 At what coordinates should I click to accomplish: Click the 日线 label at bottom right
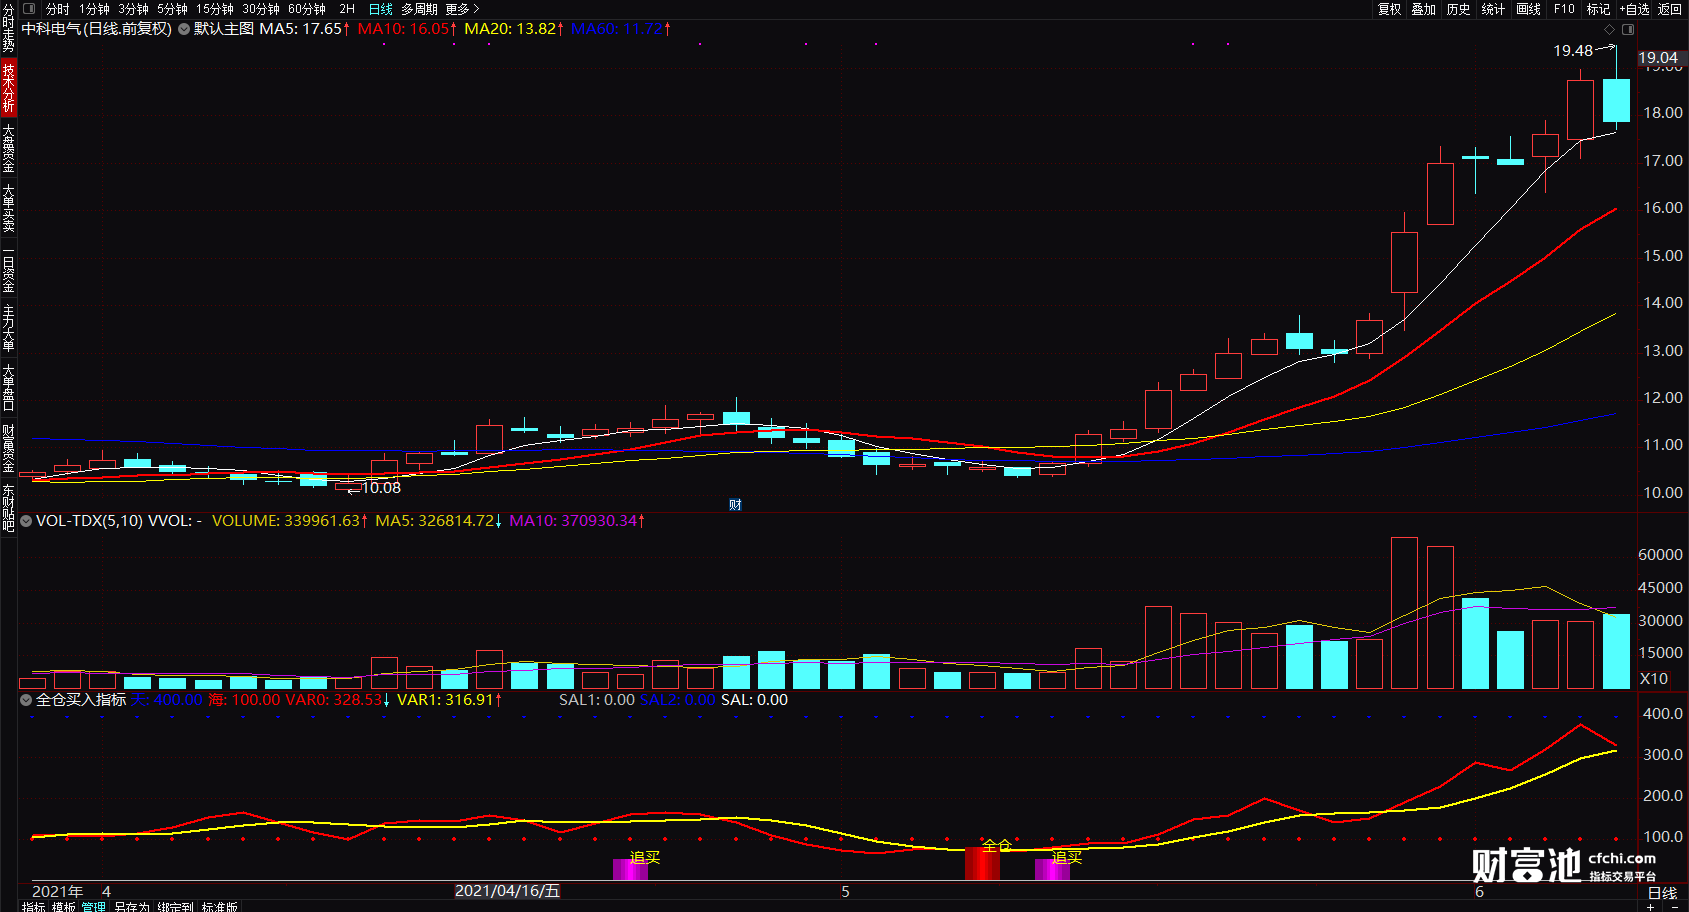pyautogui.click(x=1662, y=893)
